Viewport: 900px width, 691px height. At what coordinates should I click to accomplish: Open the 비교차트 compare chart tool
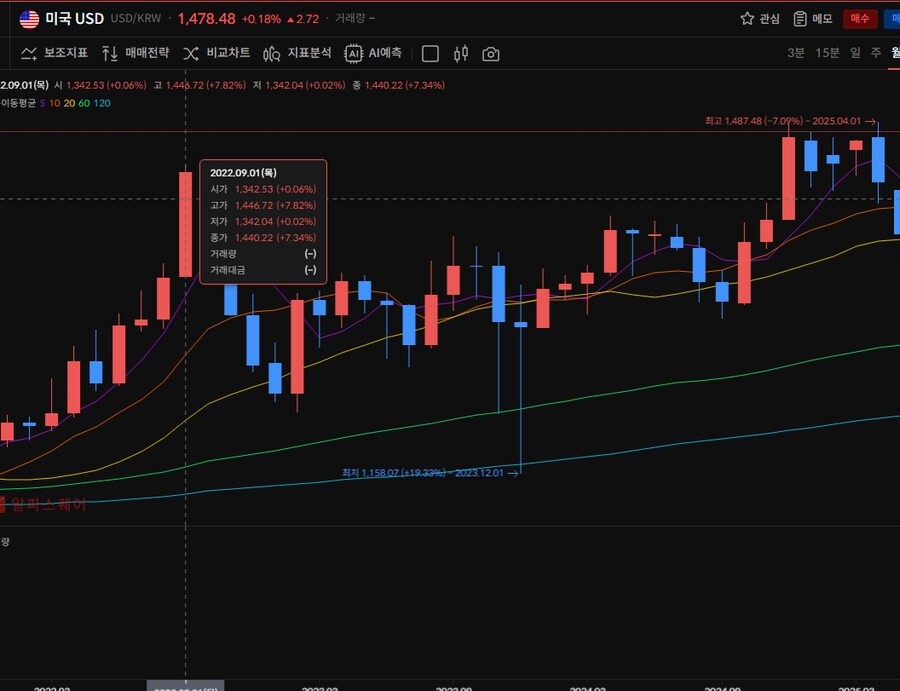tap(217, 53)
